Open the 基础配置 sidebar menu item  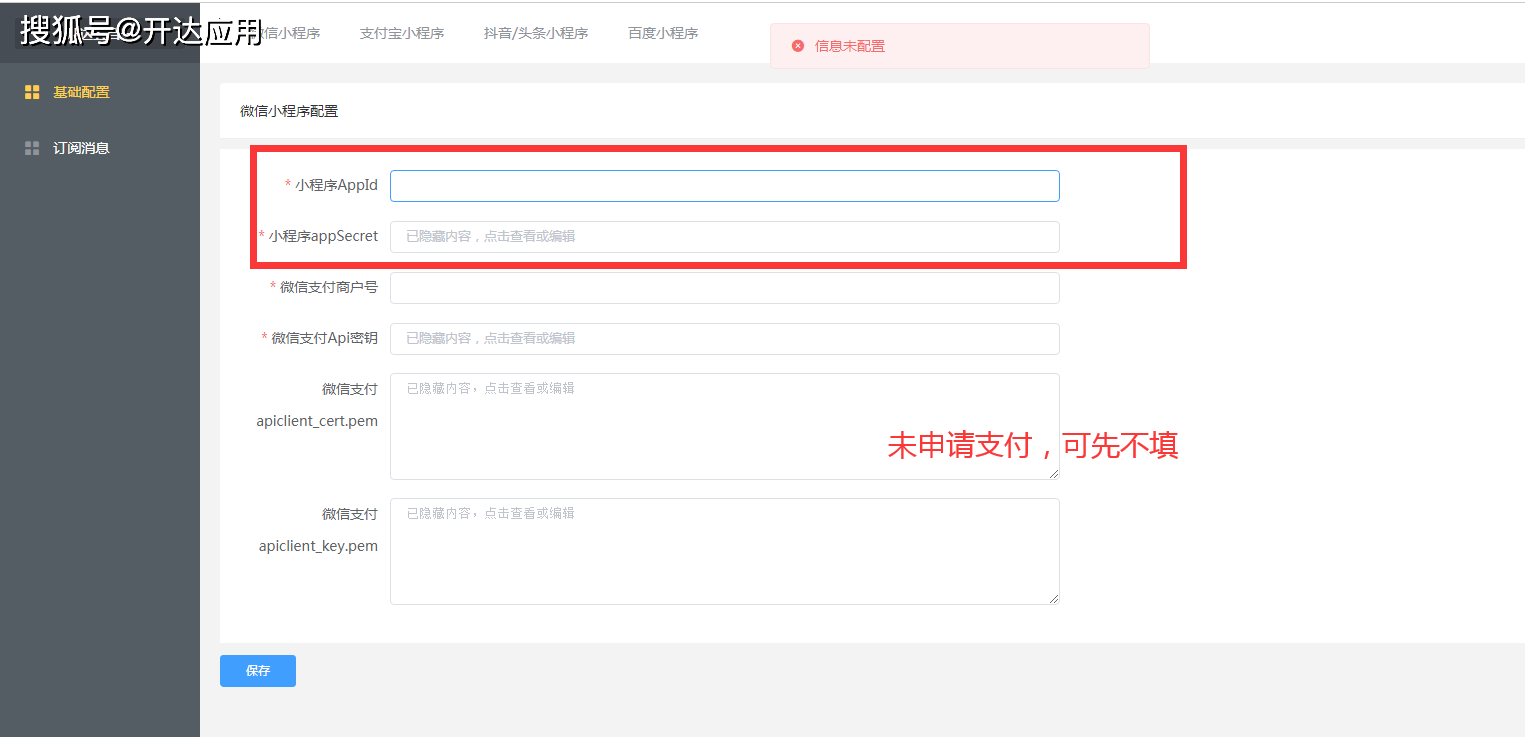click(x=81, y=92)
